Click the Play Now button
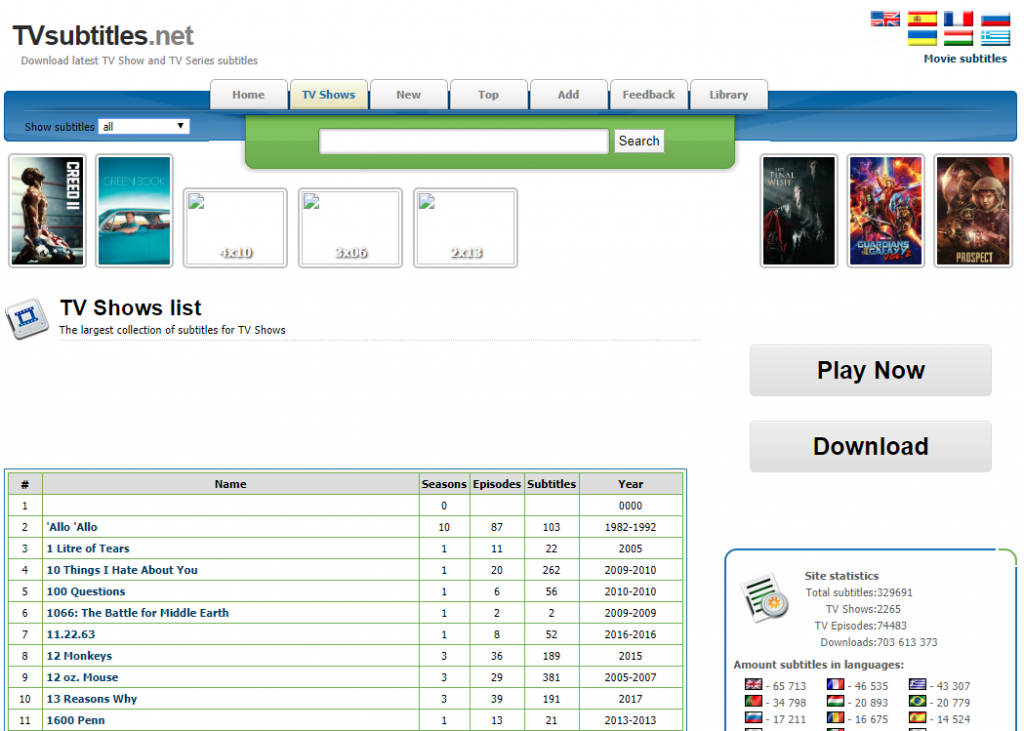Viewport: 1024px width, 731px height. (x=870, y=370)
